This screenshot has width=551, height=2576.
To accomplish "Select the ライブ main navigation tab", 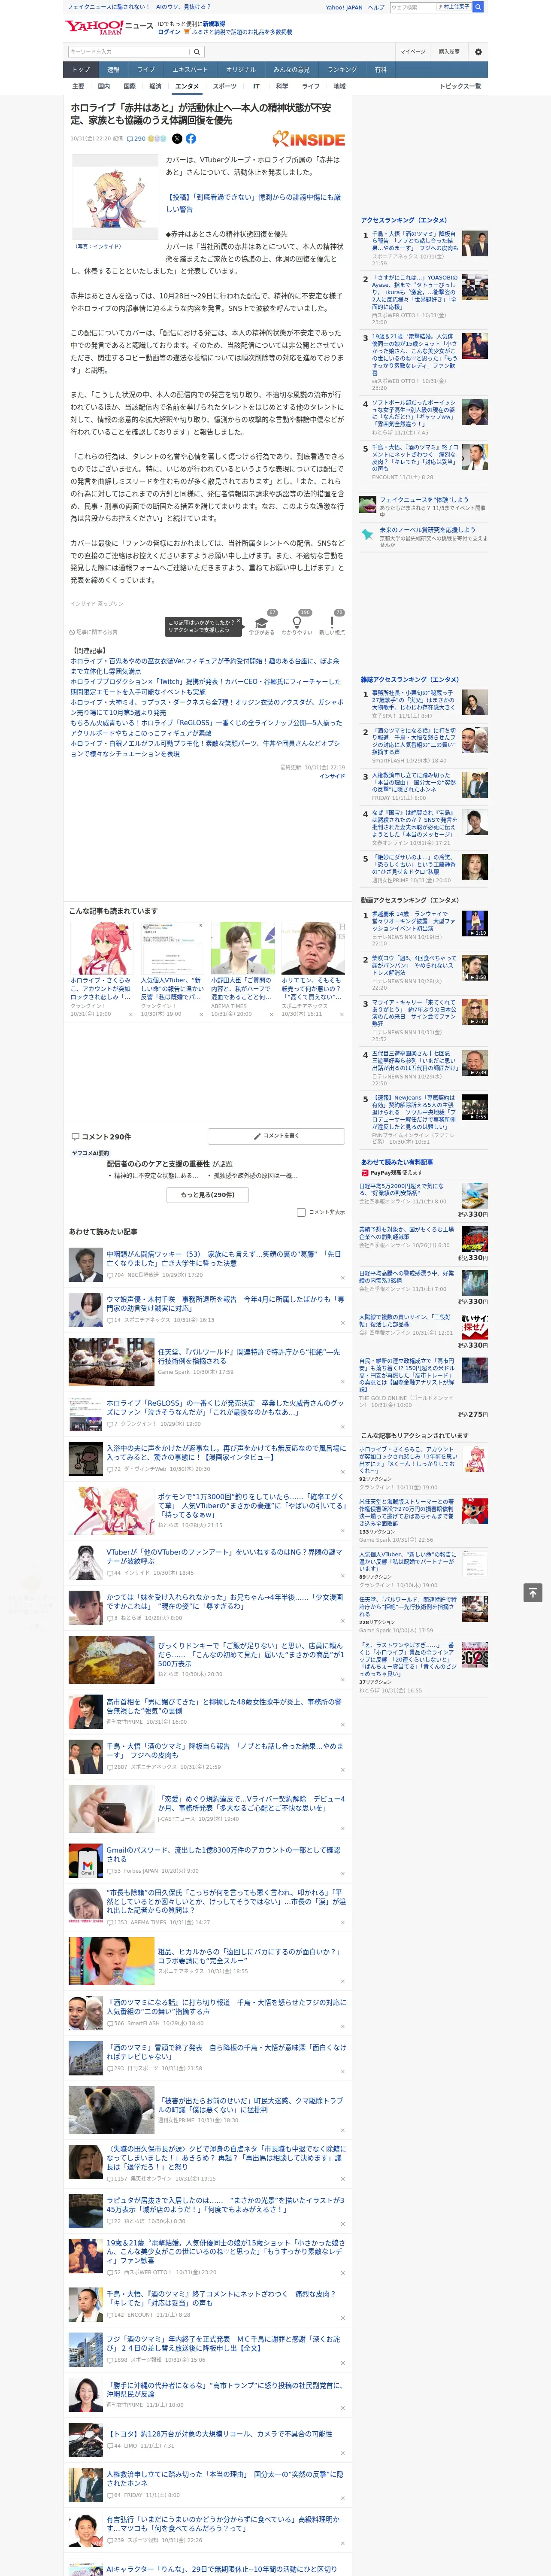I will tap(146, 70).
